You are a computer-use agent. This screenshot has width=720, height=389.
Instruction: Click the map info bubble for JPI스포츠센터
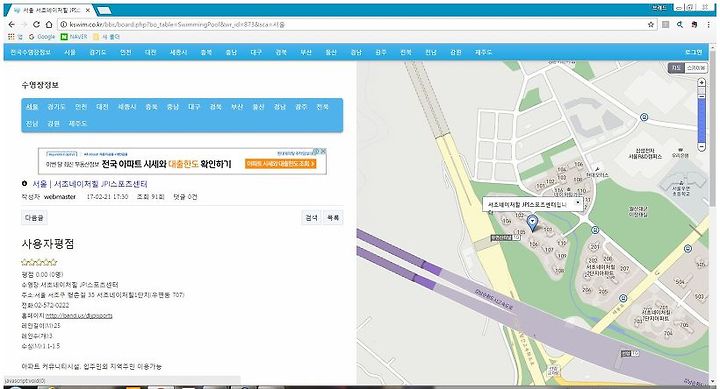tap(533, 204)
